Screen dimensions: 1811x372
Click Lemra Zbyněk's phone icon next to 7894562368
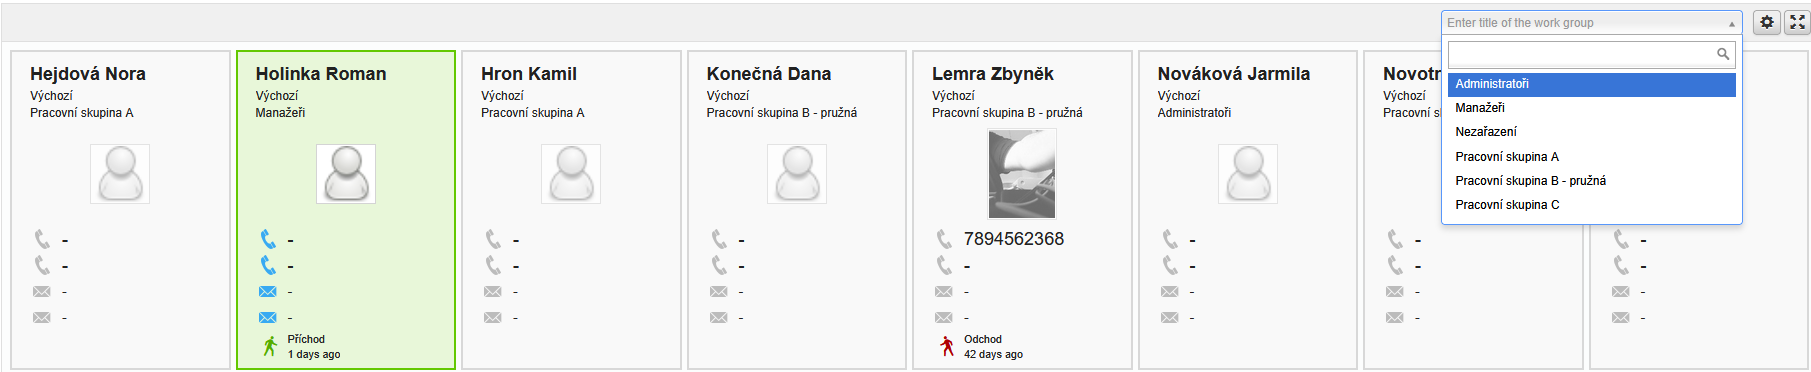coord(944,239)
